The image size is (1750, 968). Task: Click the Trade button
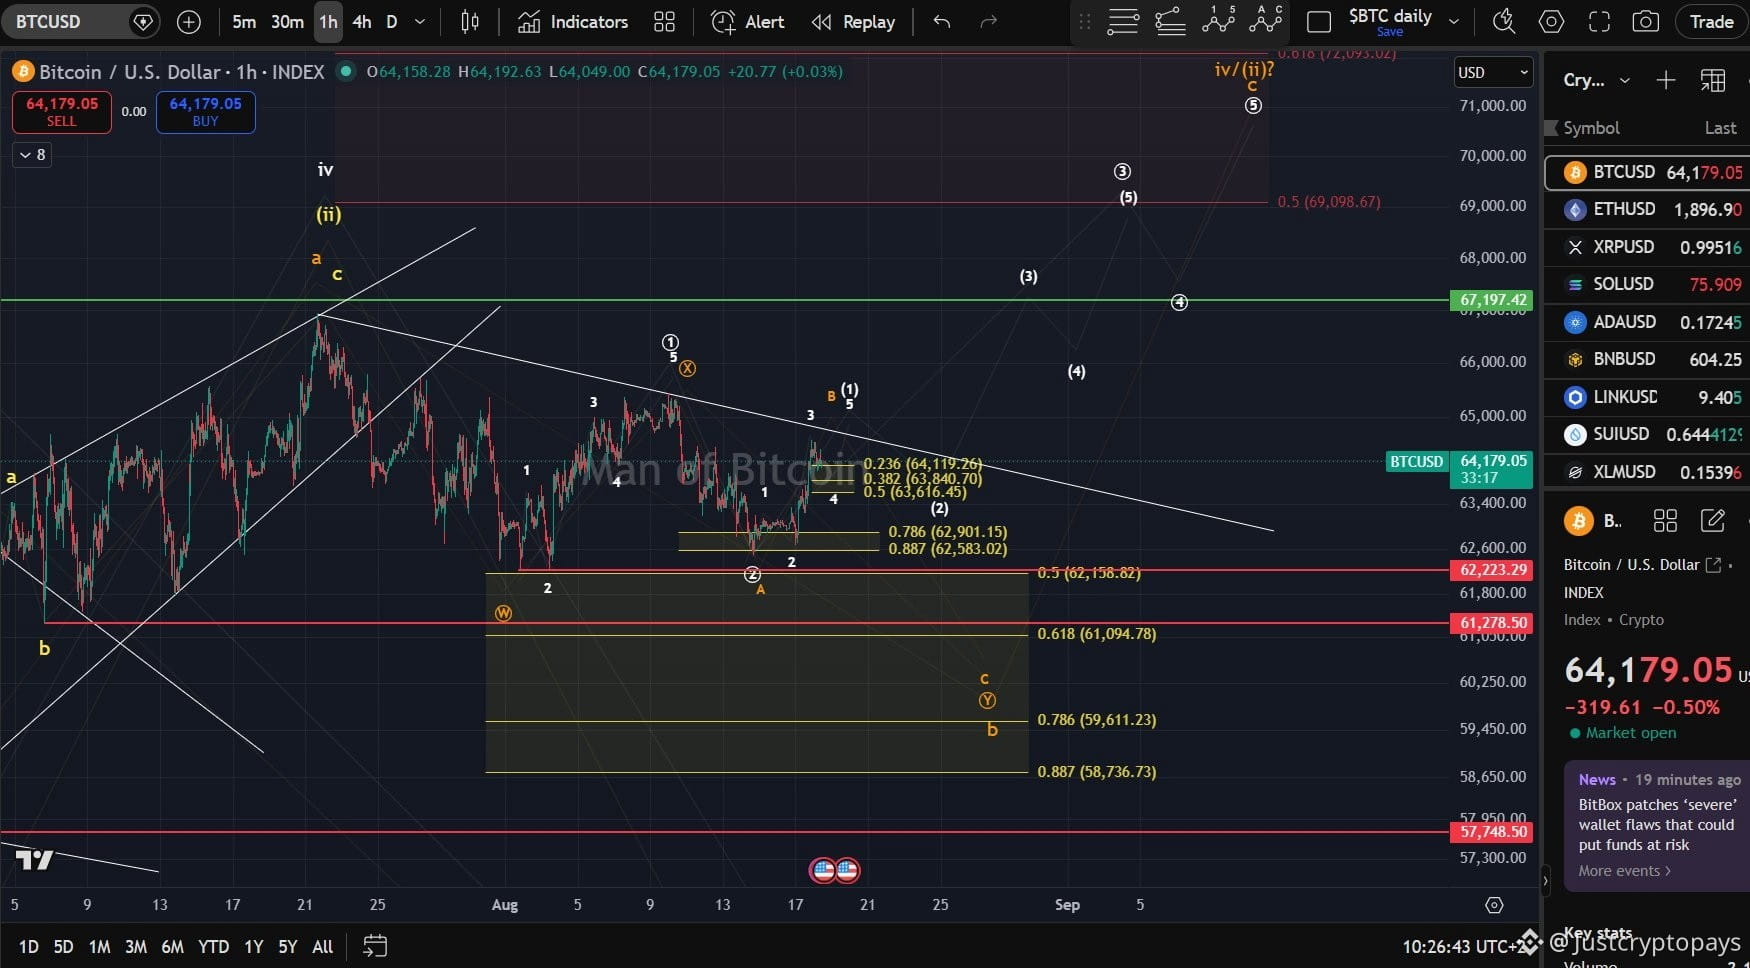tap(1711, 21)
